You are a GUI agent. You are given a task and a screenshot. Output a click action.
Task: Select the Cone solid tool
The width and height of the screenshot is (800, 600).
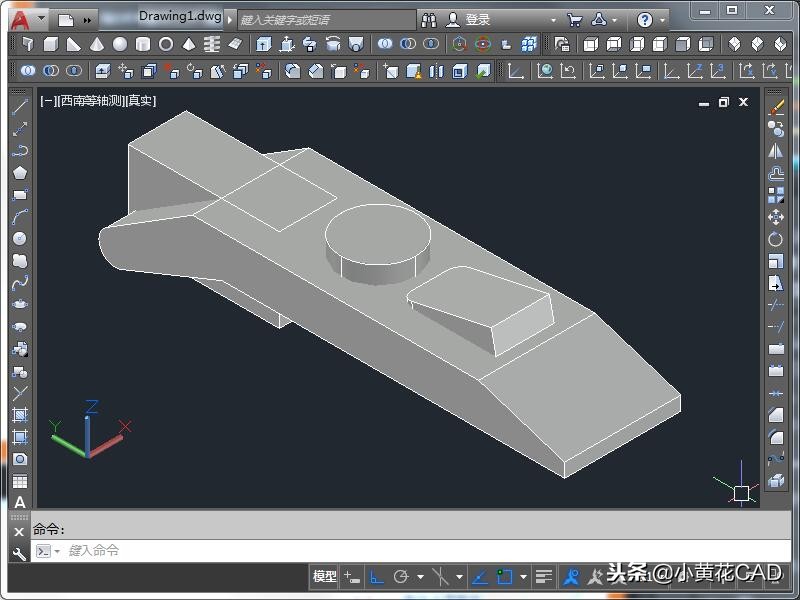pyautogui.click(x=97, y=45)
